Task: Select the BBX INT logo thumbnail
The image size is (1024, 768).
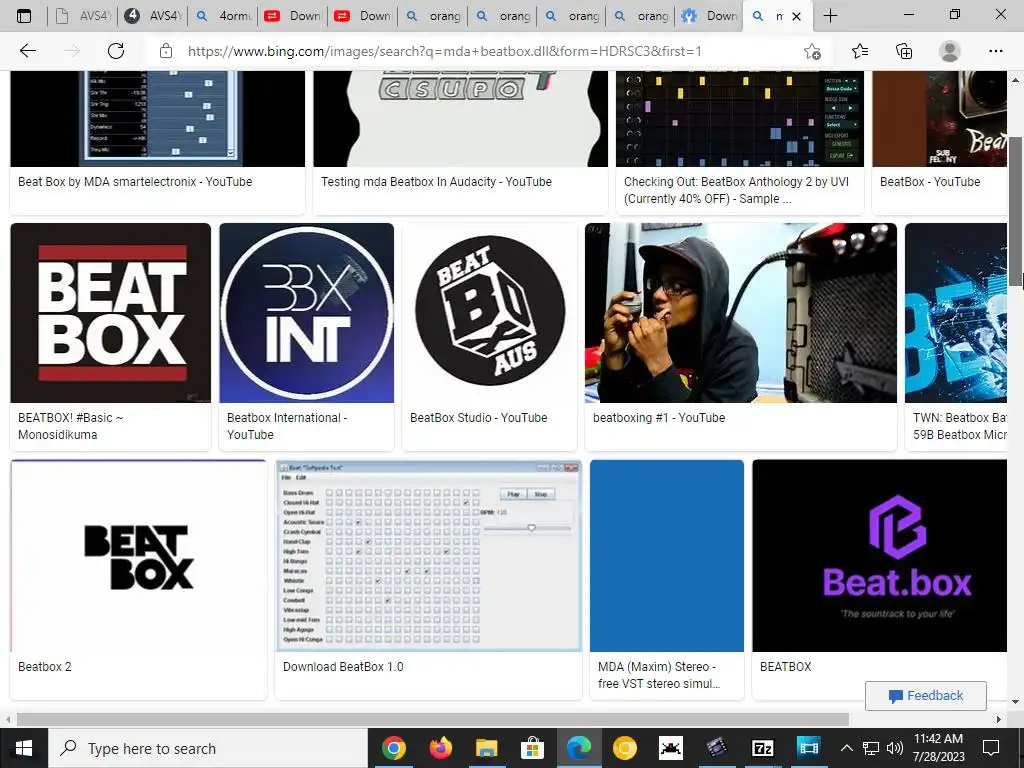Action: click(306, 313)
